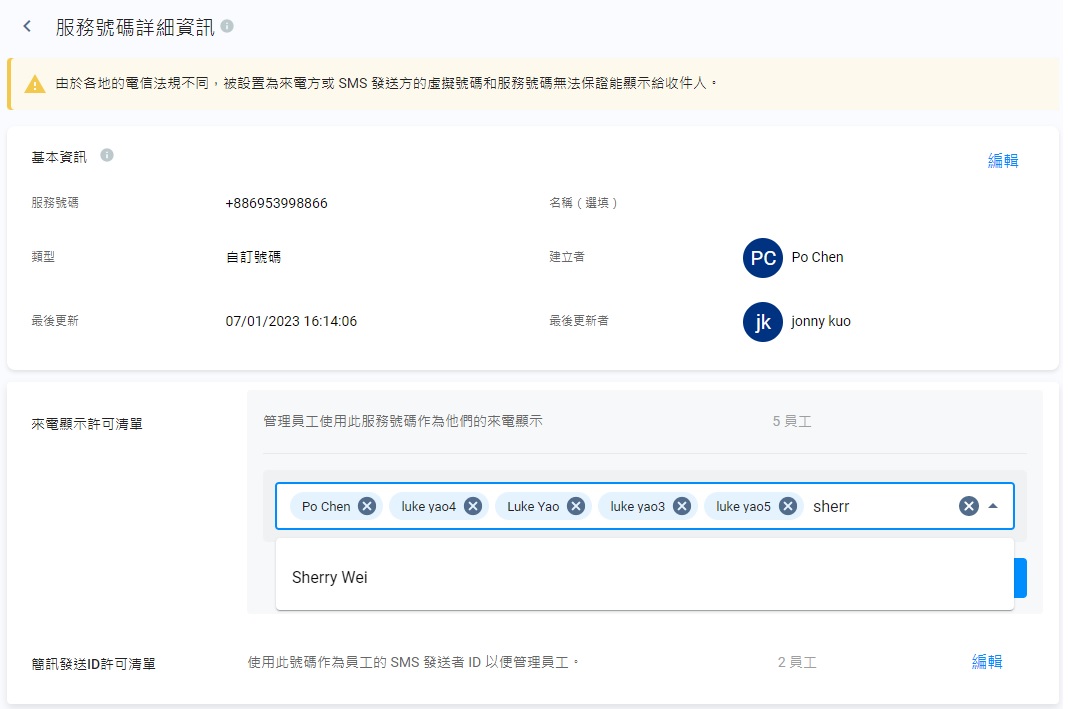
Task: Click the jk avatar of jonny kuo
Action: [x=762, y=322]
